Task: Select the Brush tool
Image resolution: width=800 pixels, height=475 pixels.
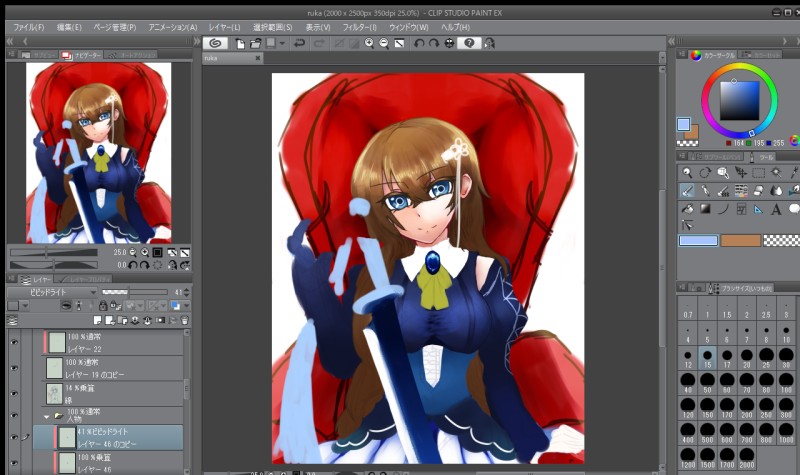Action: 723,191
